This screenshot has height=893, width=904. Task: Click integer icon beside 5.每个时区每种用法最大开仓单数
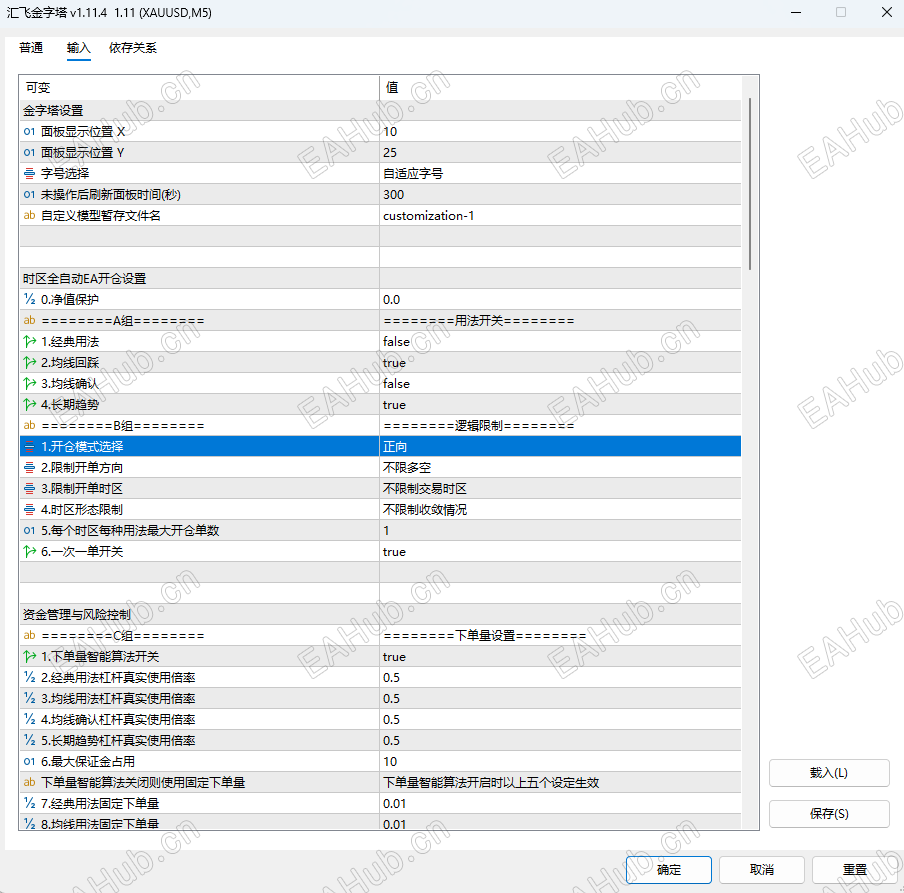tap(29, 530)
